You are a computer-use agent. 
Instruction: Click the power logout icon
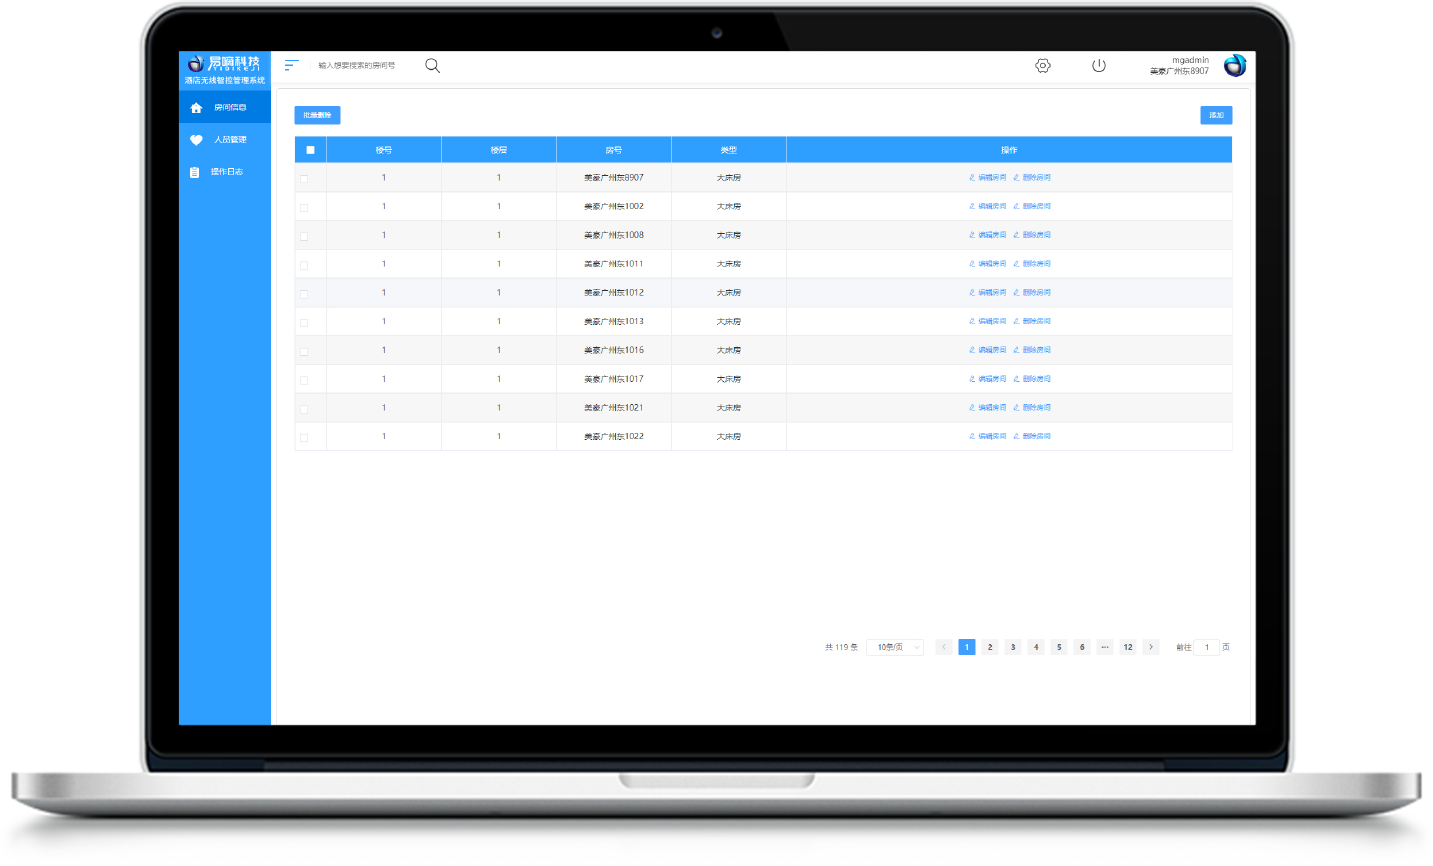(x=1099, y=65)
